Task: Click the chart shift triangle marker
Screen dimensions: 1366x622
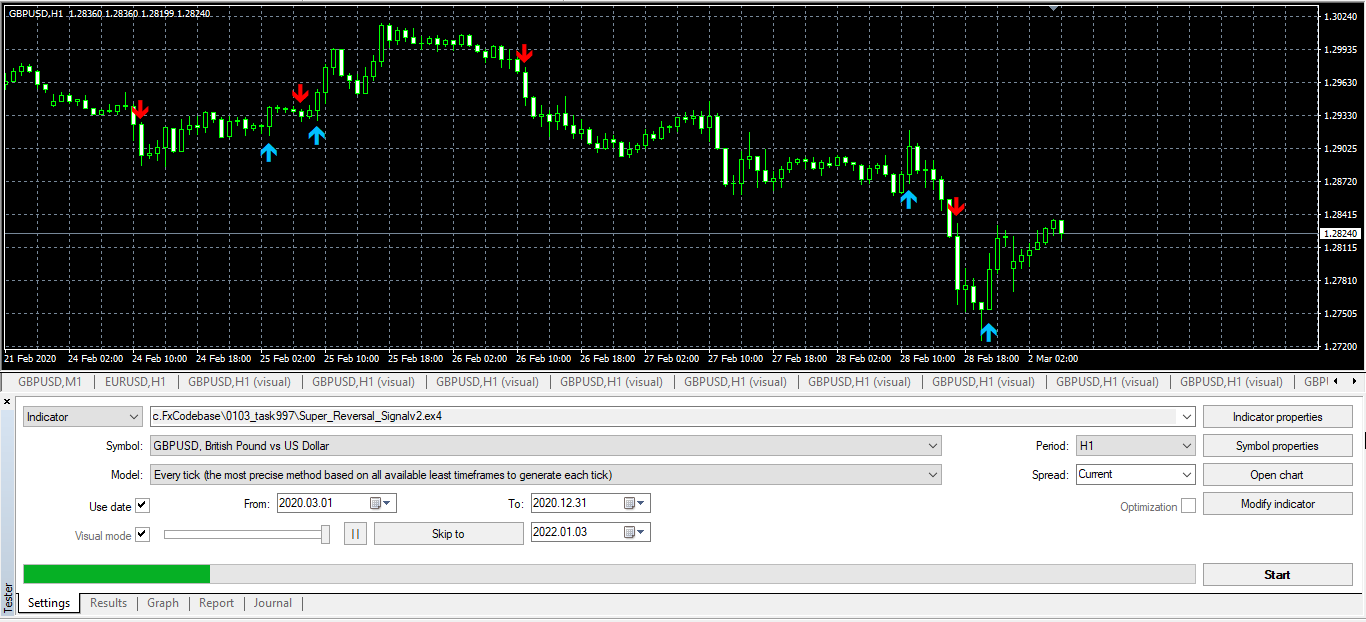Action: [1052, 7]
